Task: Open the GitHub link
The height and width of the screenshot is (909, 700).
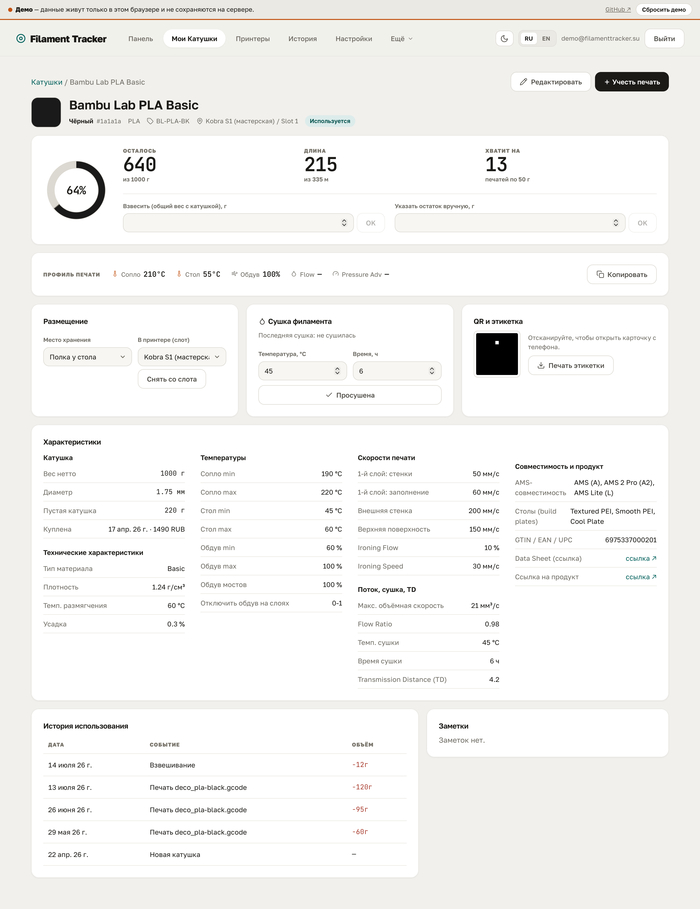Action: pyautogui.click(x=618, y=10)
